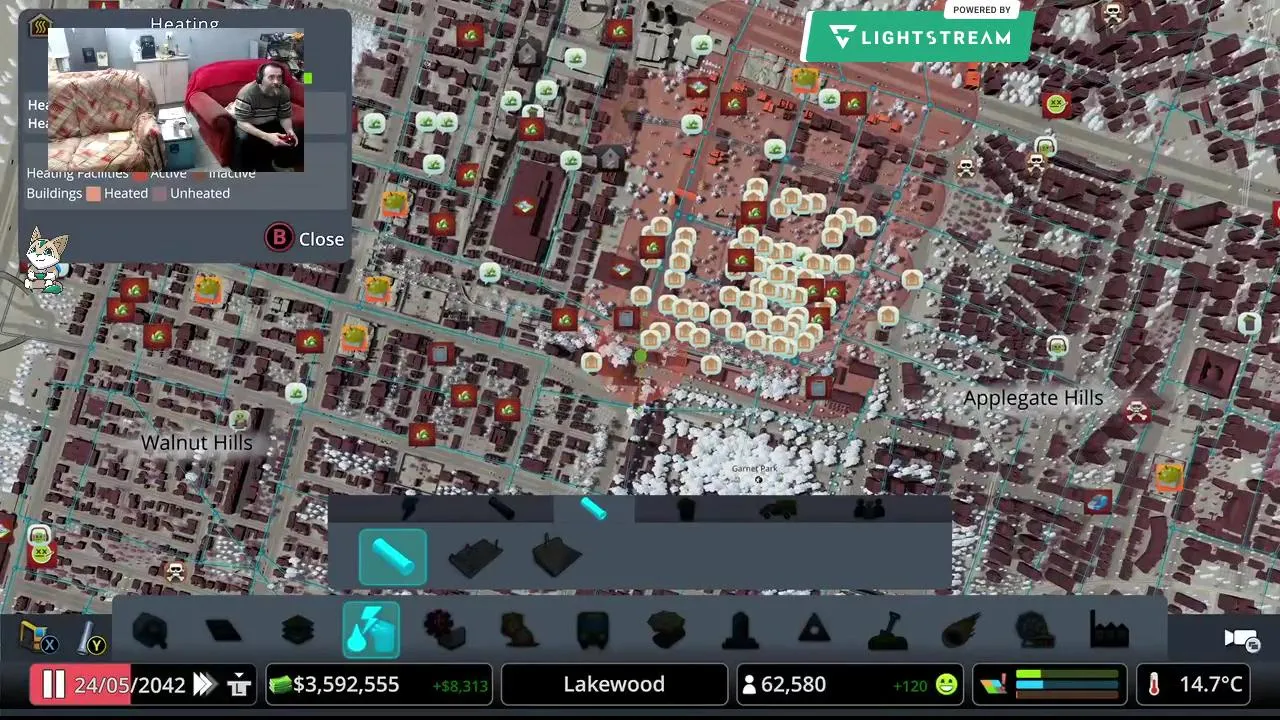
Task: Open the electricity pylon tab
Action: coord(409,508)
